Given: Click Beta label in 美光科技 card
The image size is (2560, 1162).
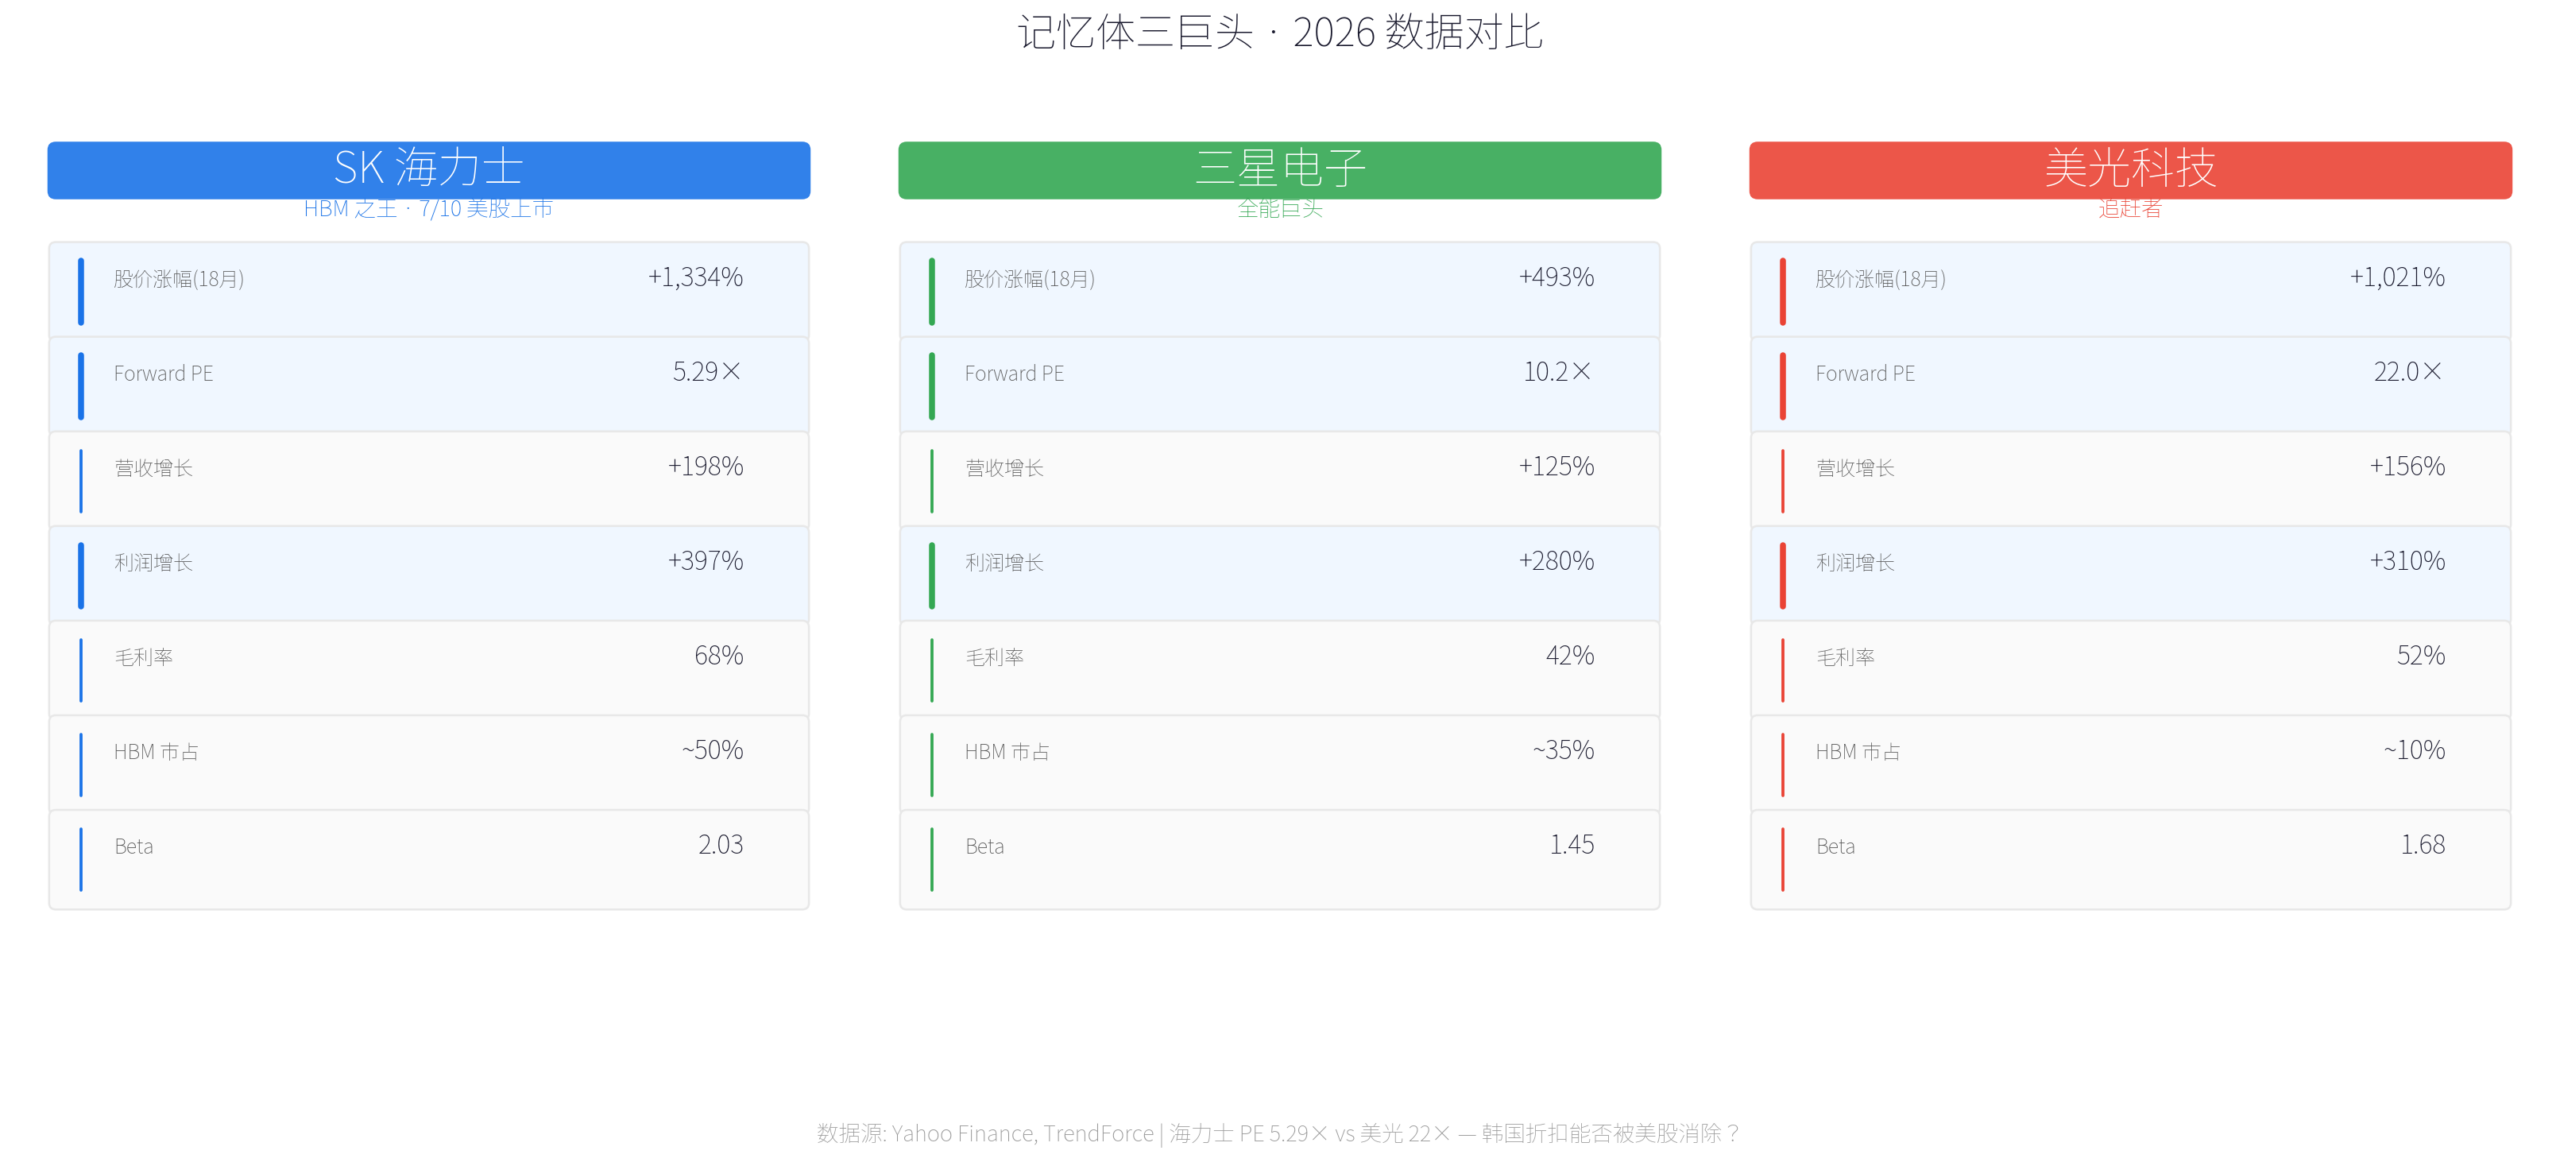Looking at the screenshot, I should pos(1835,847).
